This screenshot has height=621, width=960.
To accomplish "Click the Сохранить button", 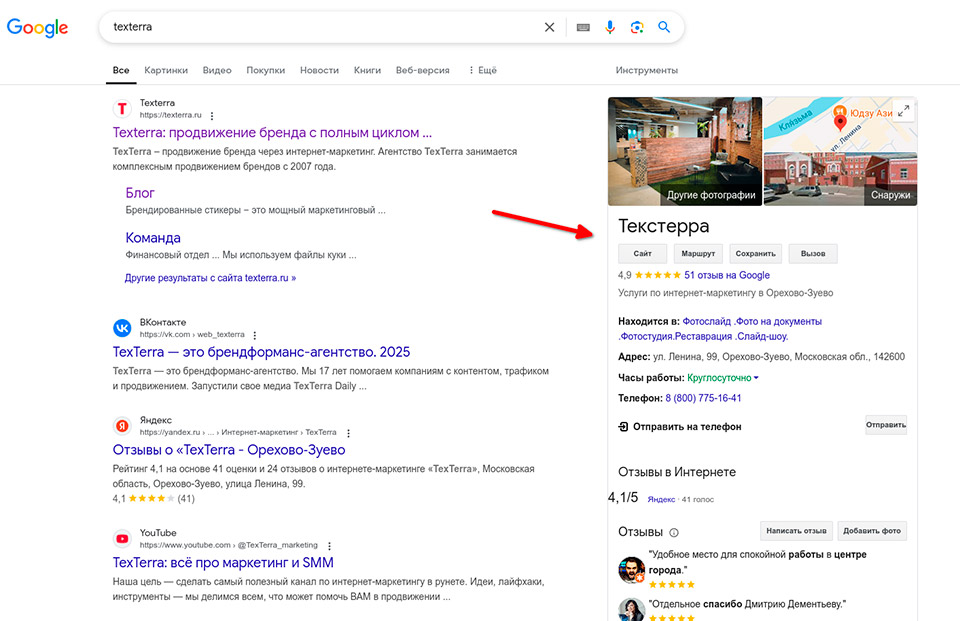I will (756, 254).
